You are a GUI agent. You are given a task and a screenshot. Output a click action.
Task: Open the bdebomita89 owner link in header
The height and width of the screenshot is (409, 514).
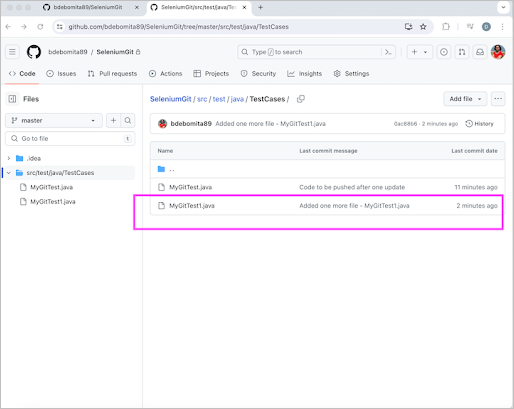coord(68,52)
